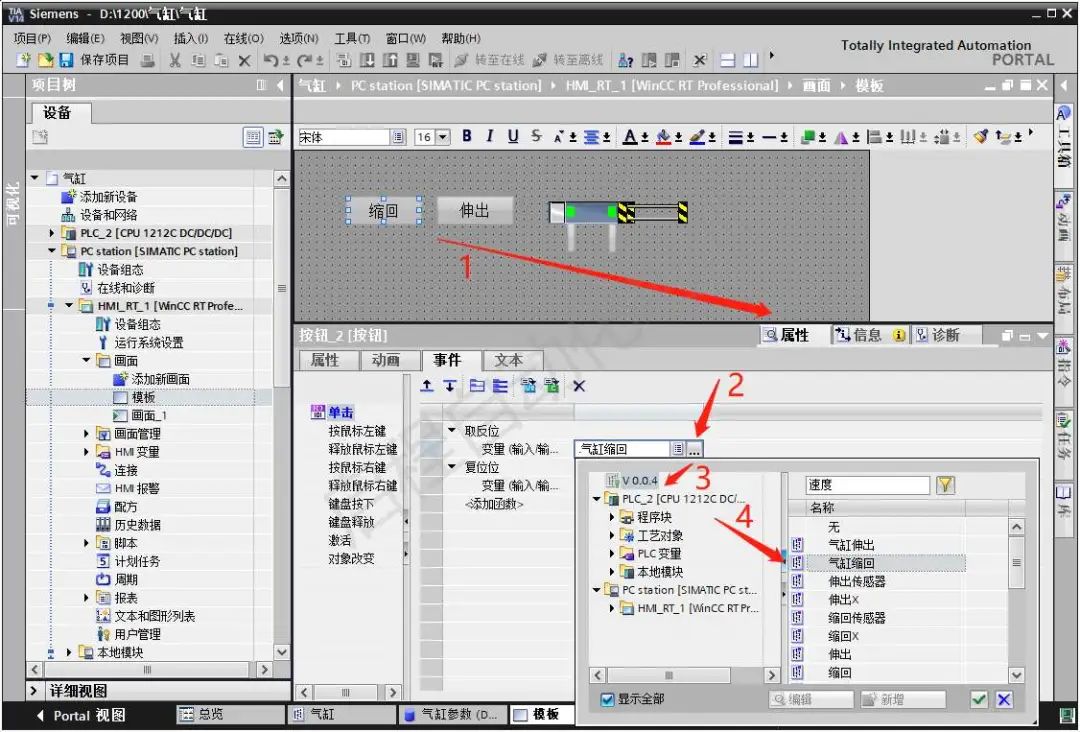The height and width of the screenshot is (732, 1080).
Task: Select the 伸出传感器 tag in list
Action: click(856, 582)
